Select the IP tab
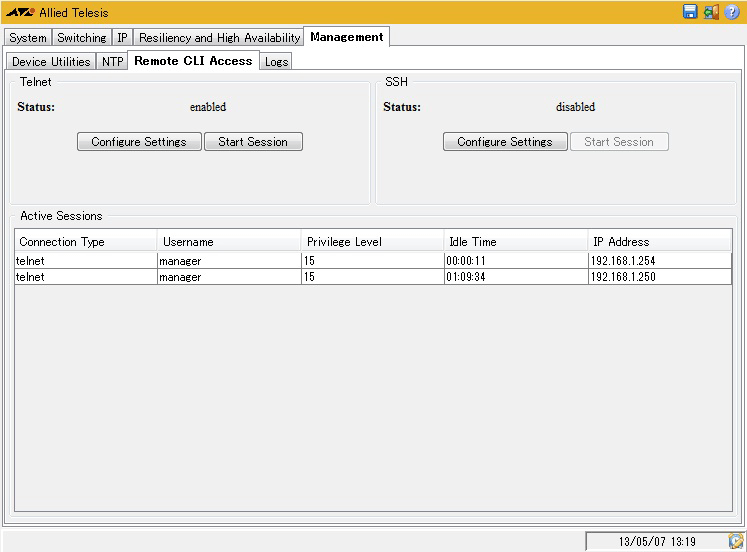 coord(122,38)
